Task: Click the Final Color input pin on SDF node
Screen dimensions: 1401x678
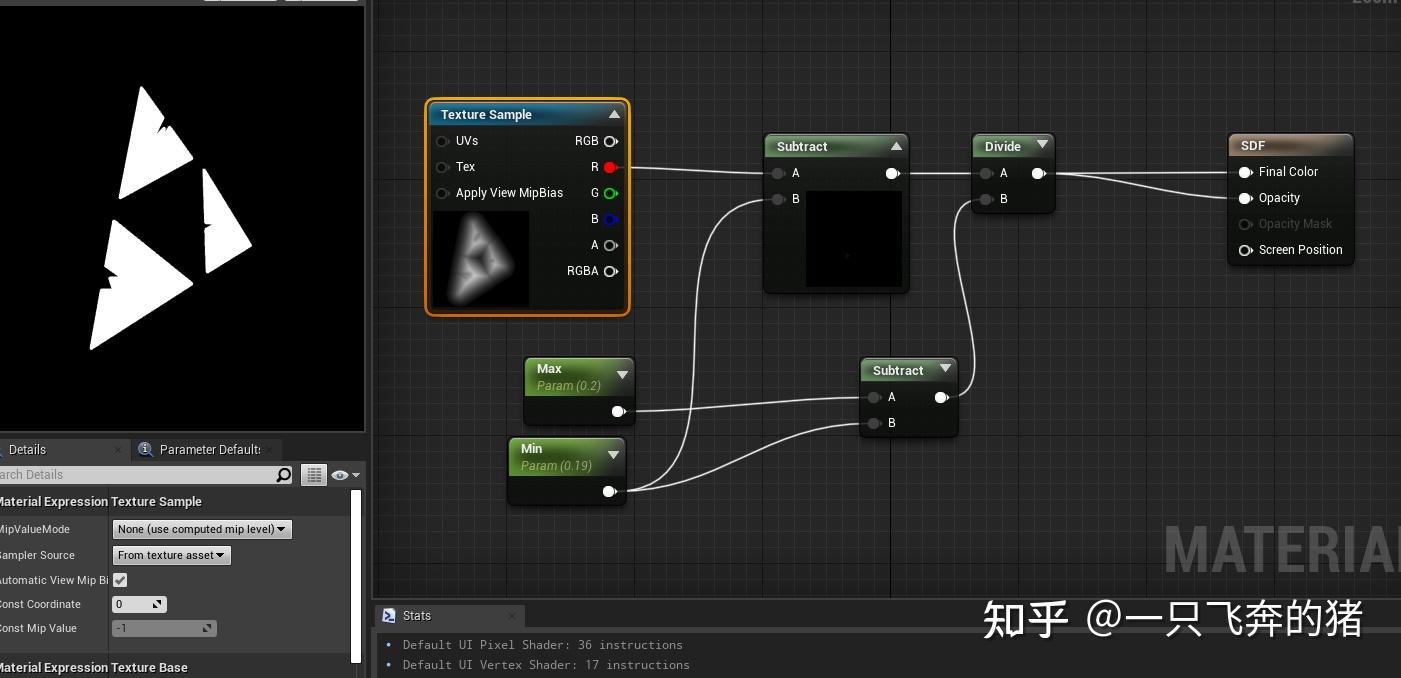Action: click(x=1246, y=172)
